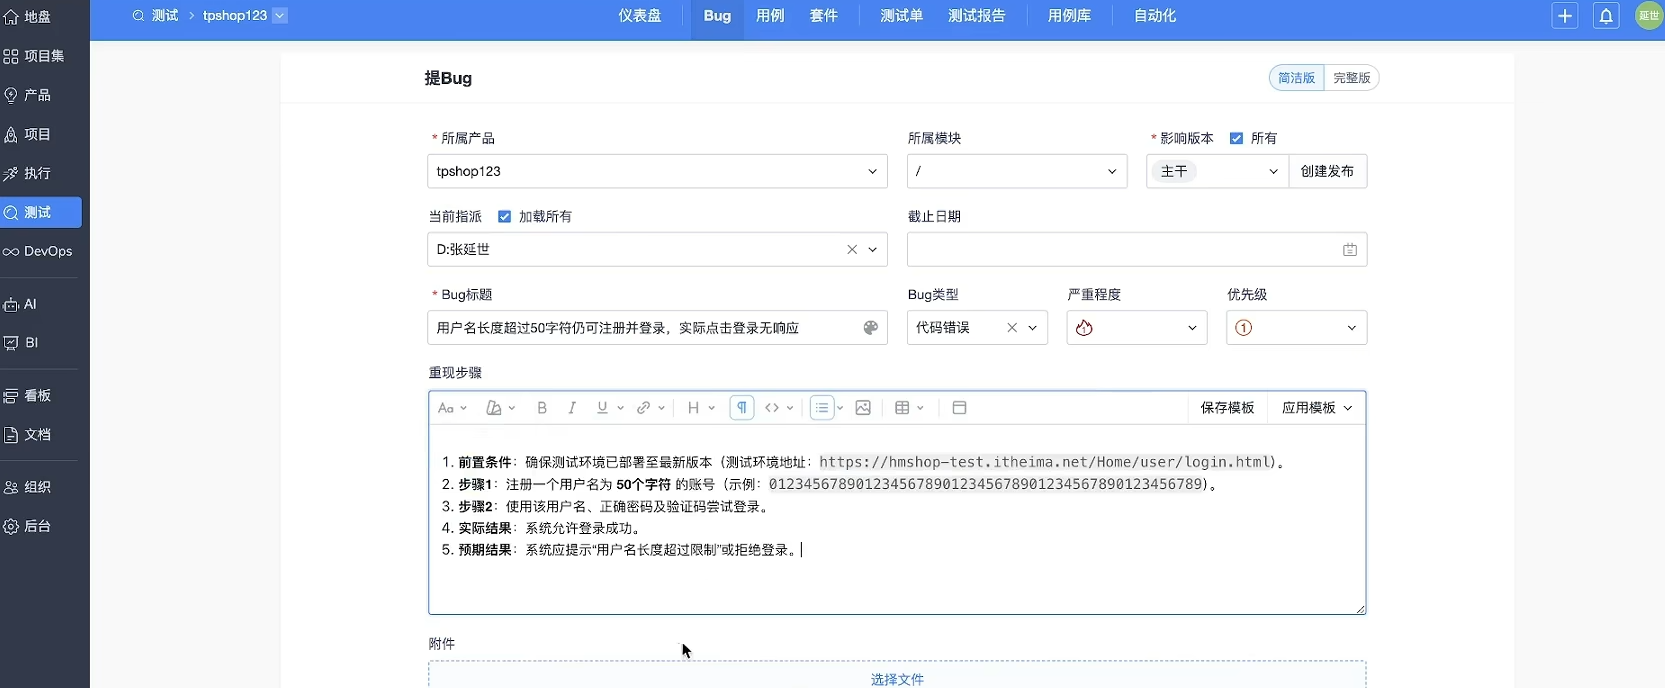This screenshot has width=1665, height=688.
Task: Open the highlight color tool in editor
Action: pos(494,408)
